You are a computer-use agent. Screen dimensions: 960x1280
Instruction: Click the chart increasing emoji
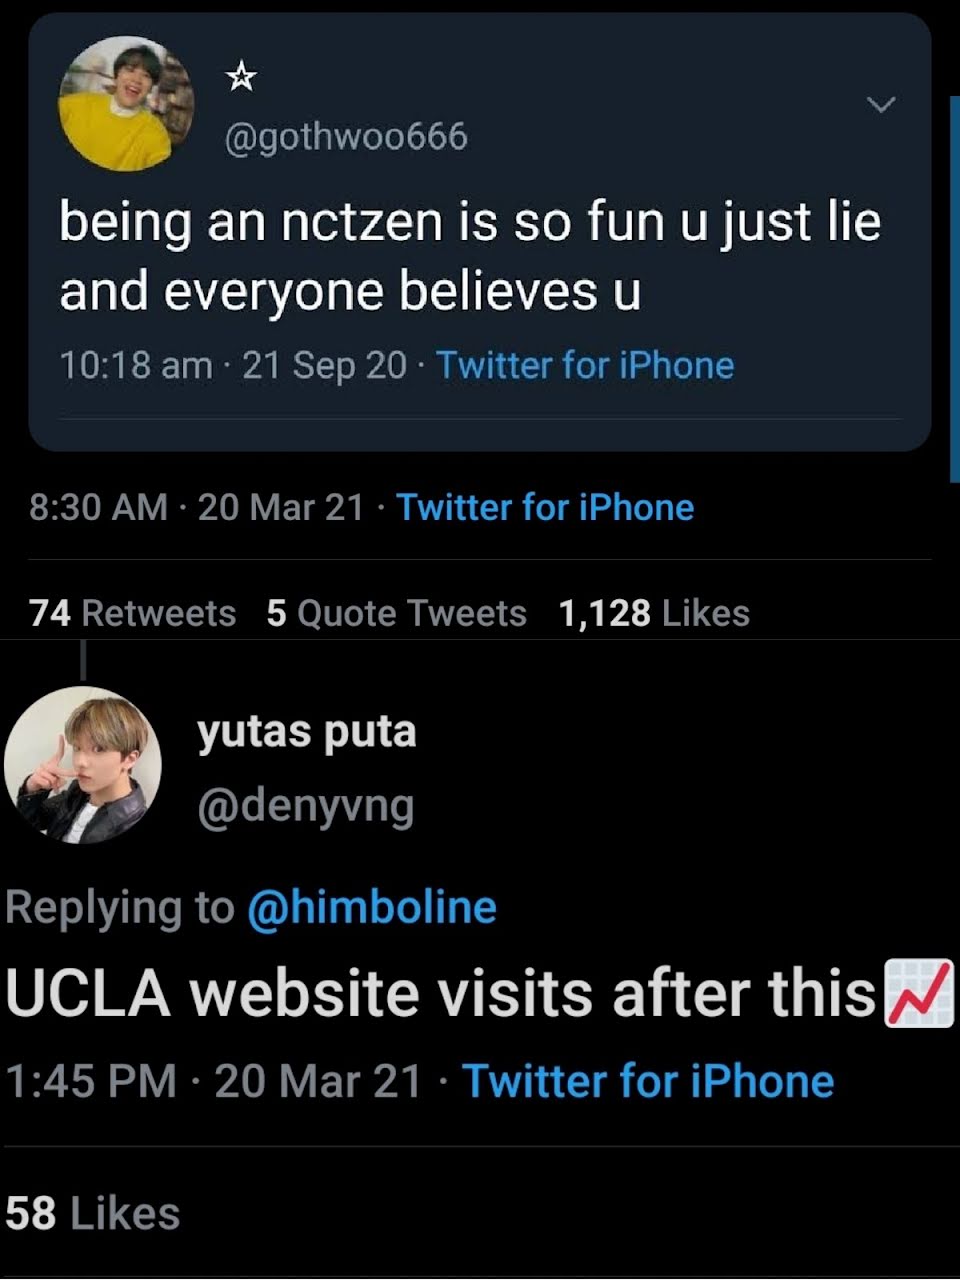pyautogui.click(x=918, y=993)
